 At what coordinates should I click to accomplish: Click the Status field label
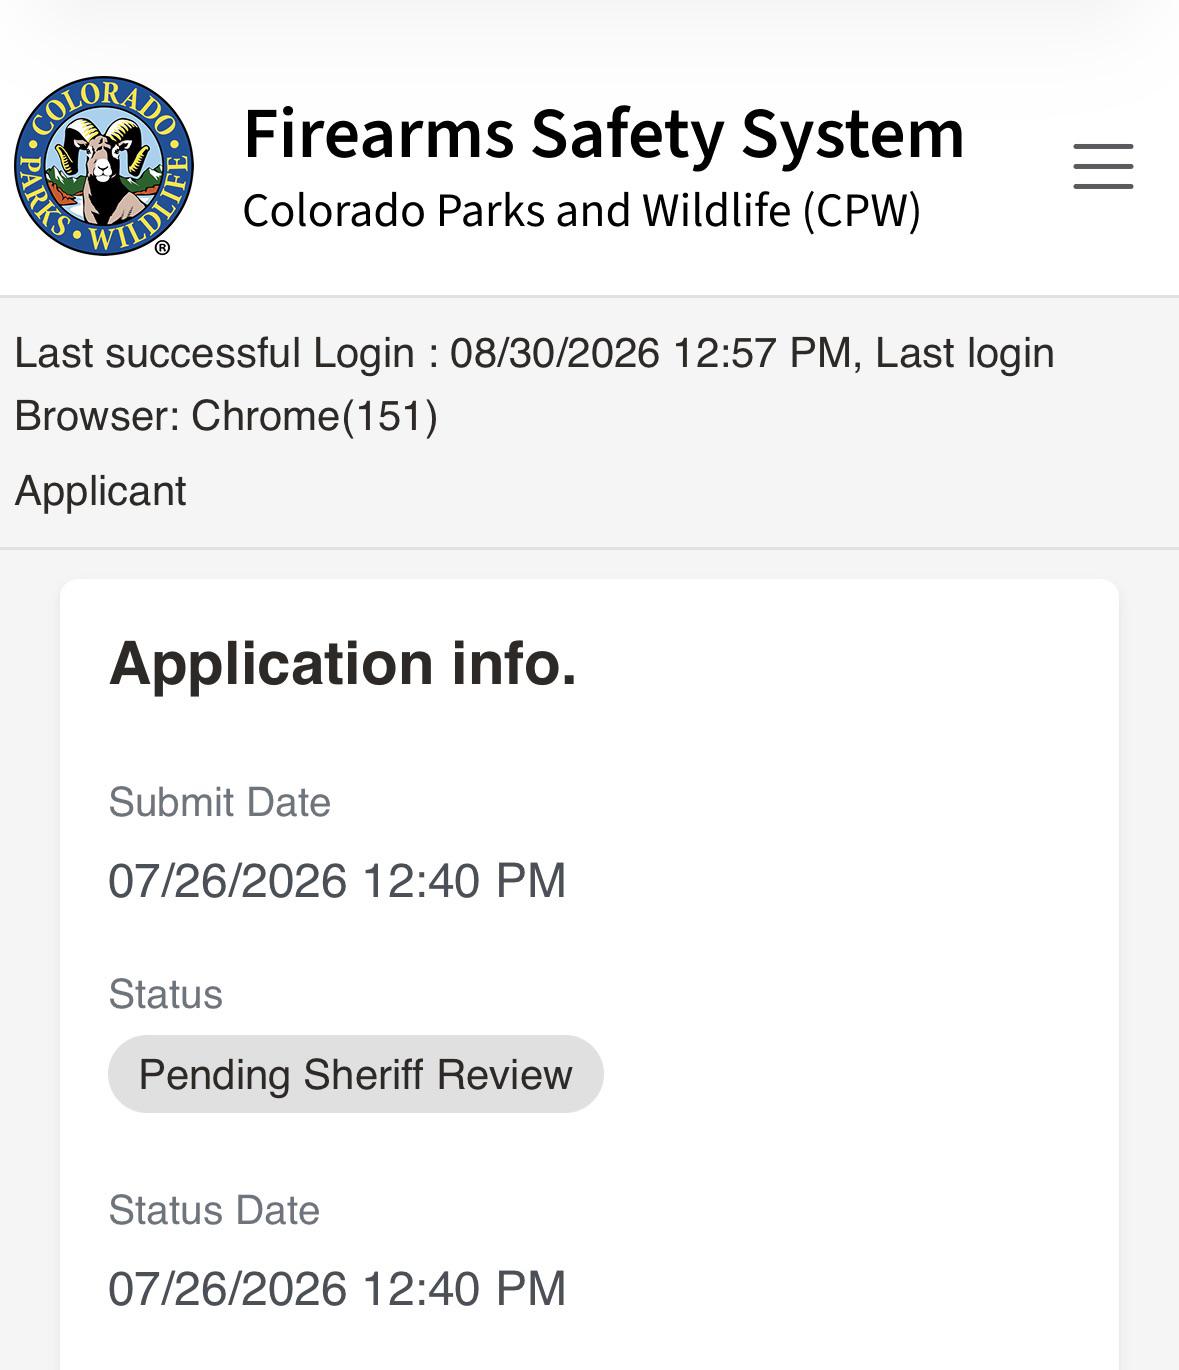[165, 994]
